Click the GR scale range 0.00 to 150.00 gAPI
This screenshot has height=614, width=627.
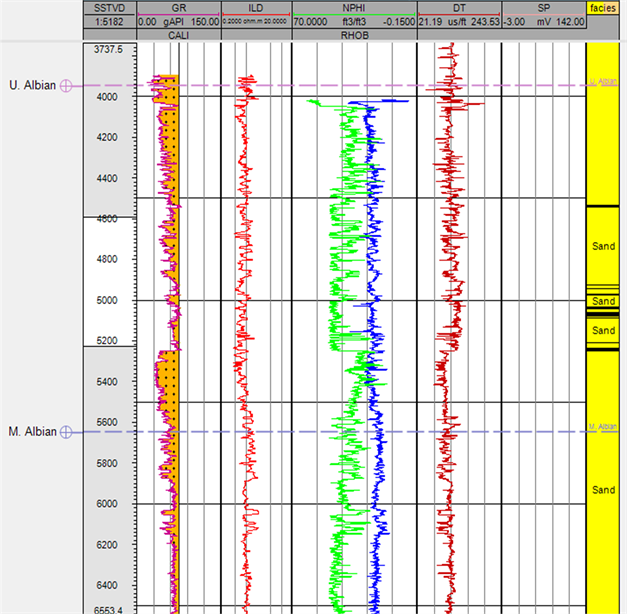[178, 20]
